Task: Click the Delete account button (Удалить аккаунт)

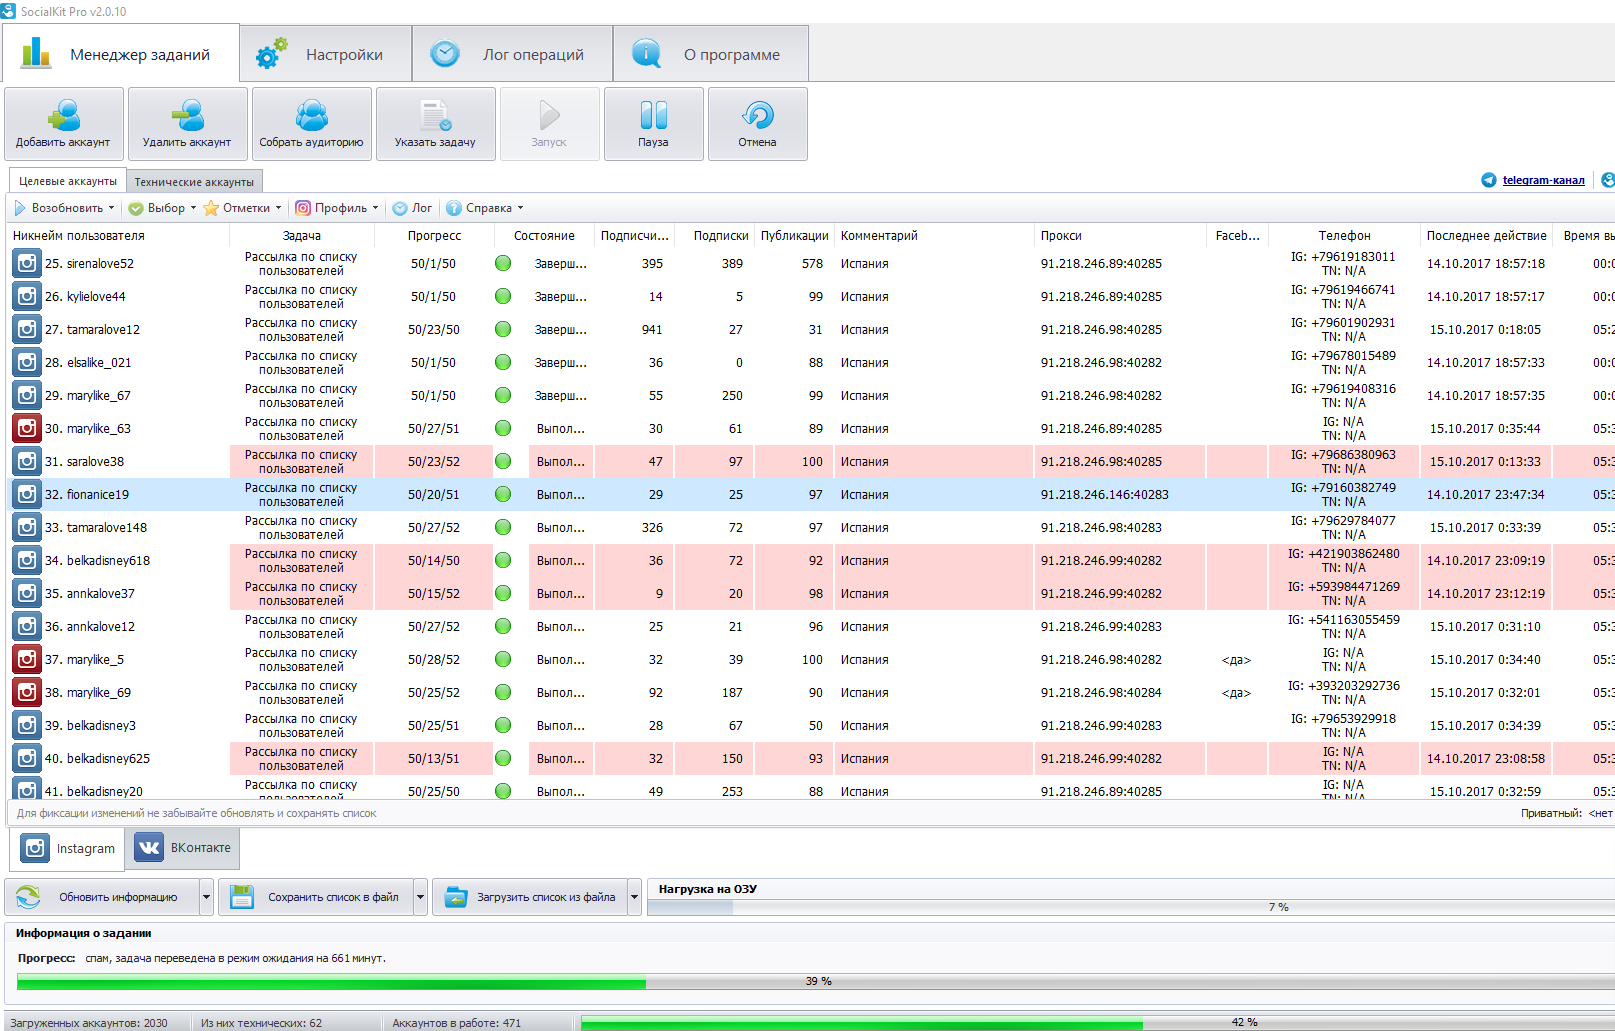Action: coord(188,124)
